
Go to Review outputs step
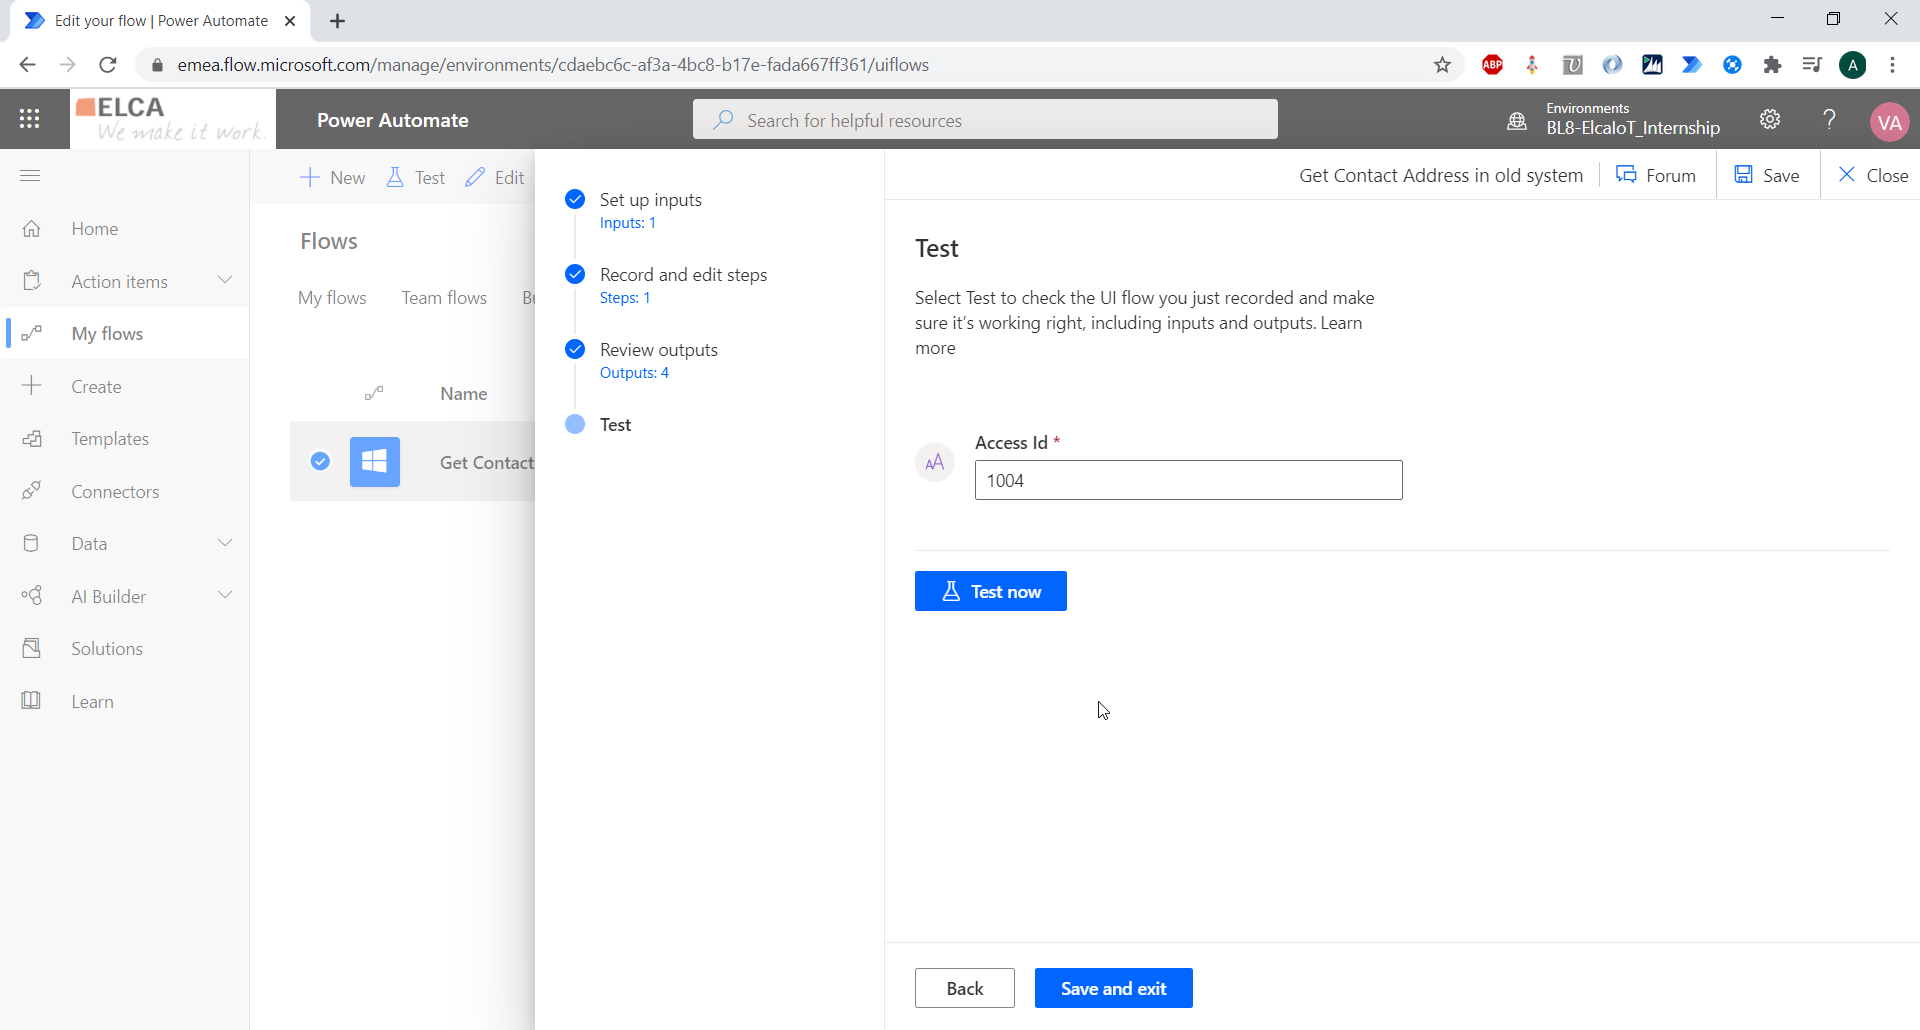coord(659,350)
